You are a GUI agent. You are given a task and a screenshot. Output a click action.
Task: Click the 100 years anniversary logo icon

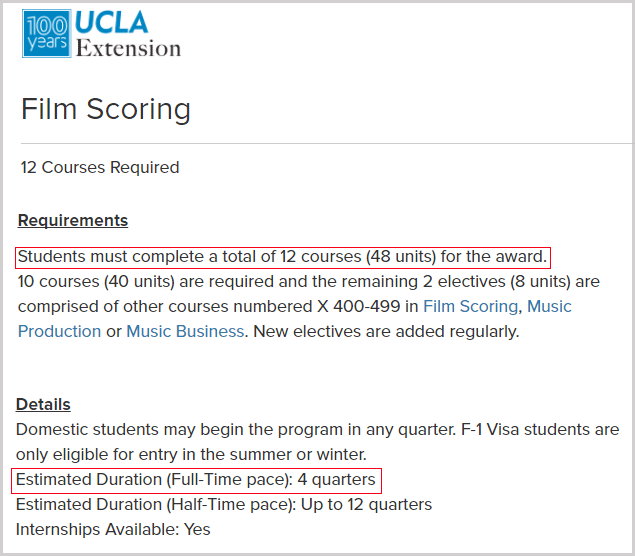point(47,33)
